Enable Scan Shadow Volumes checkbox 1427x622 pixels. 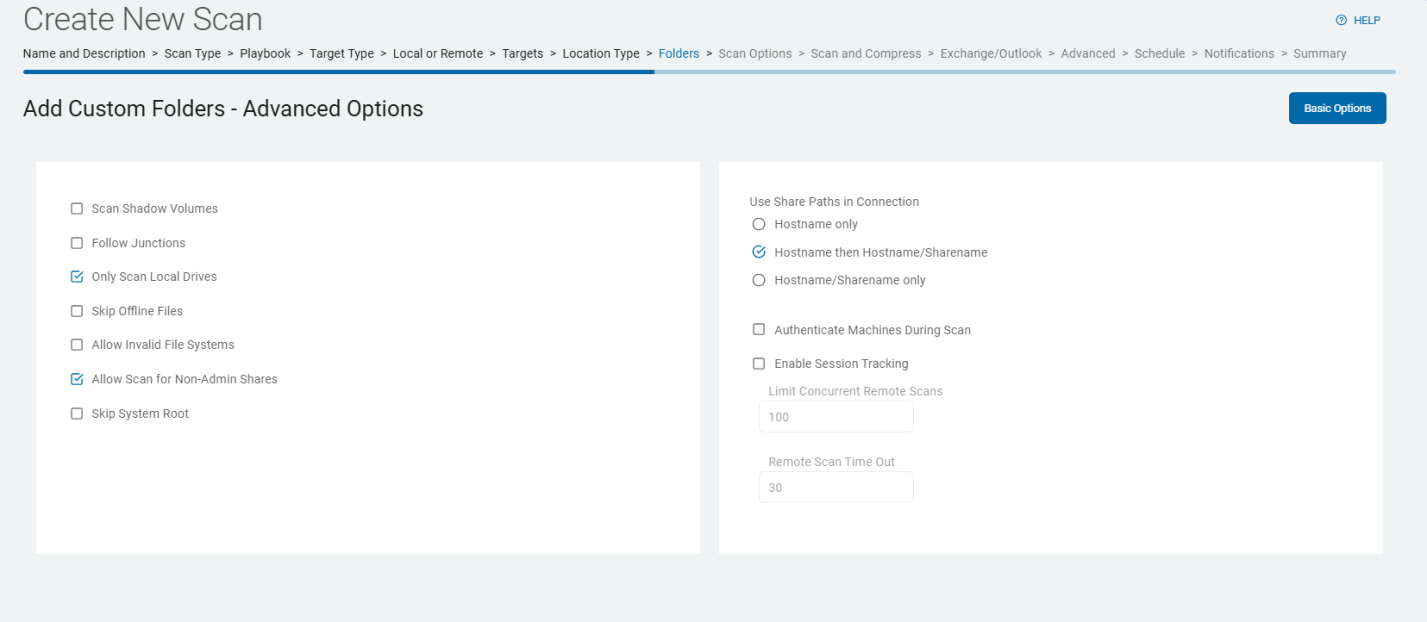coord(77,209)
